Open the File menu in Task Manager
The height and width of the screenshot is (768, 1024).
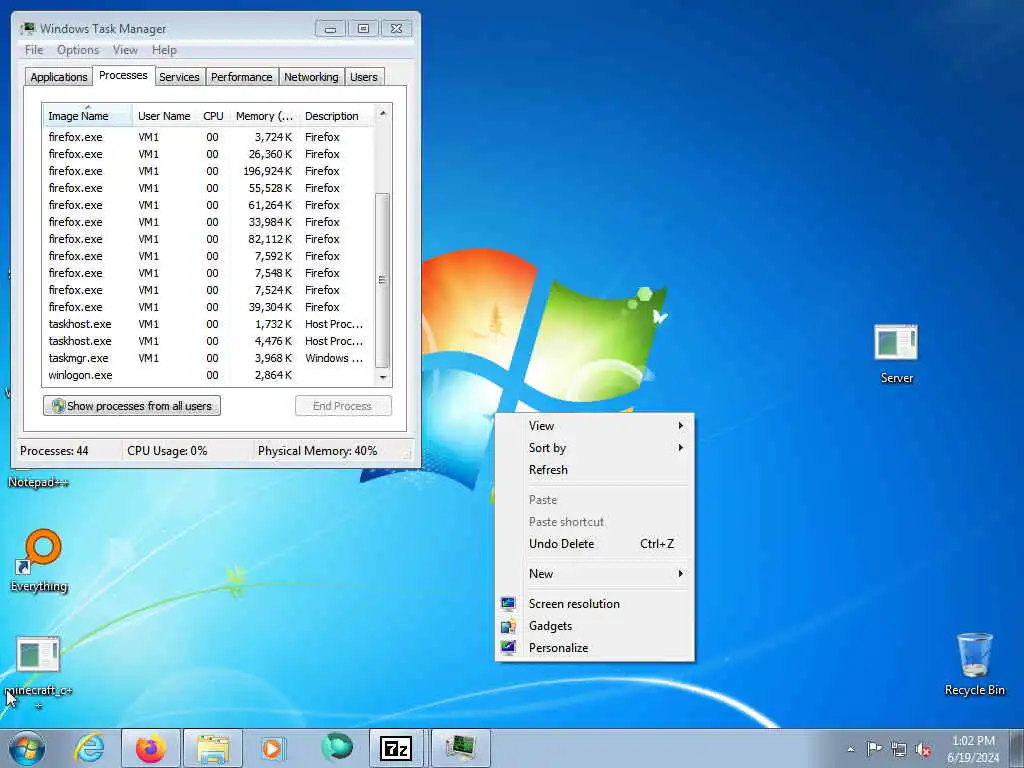[x=34, y=50]
